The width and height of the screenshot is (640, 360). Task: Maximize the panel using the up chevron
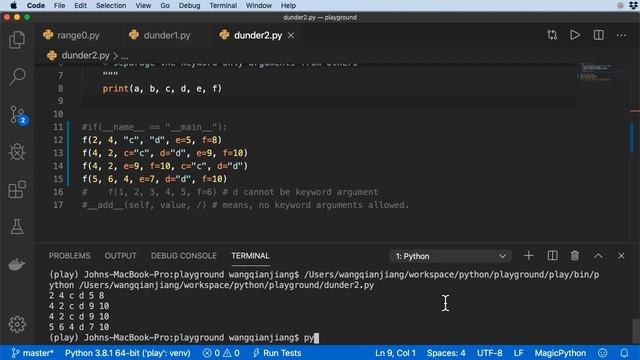click(x=598, y=256)
